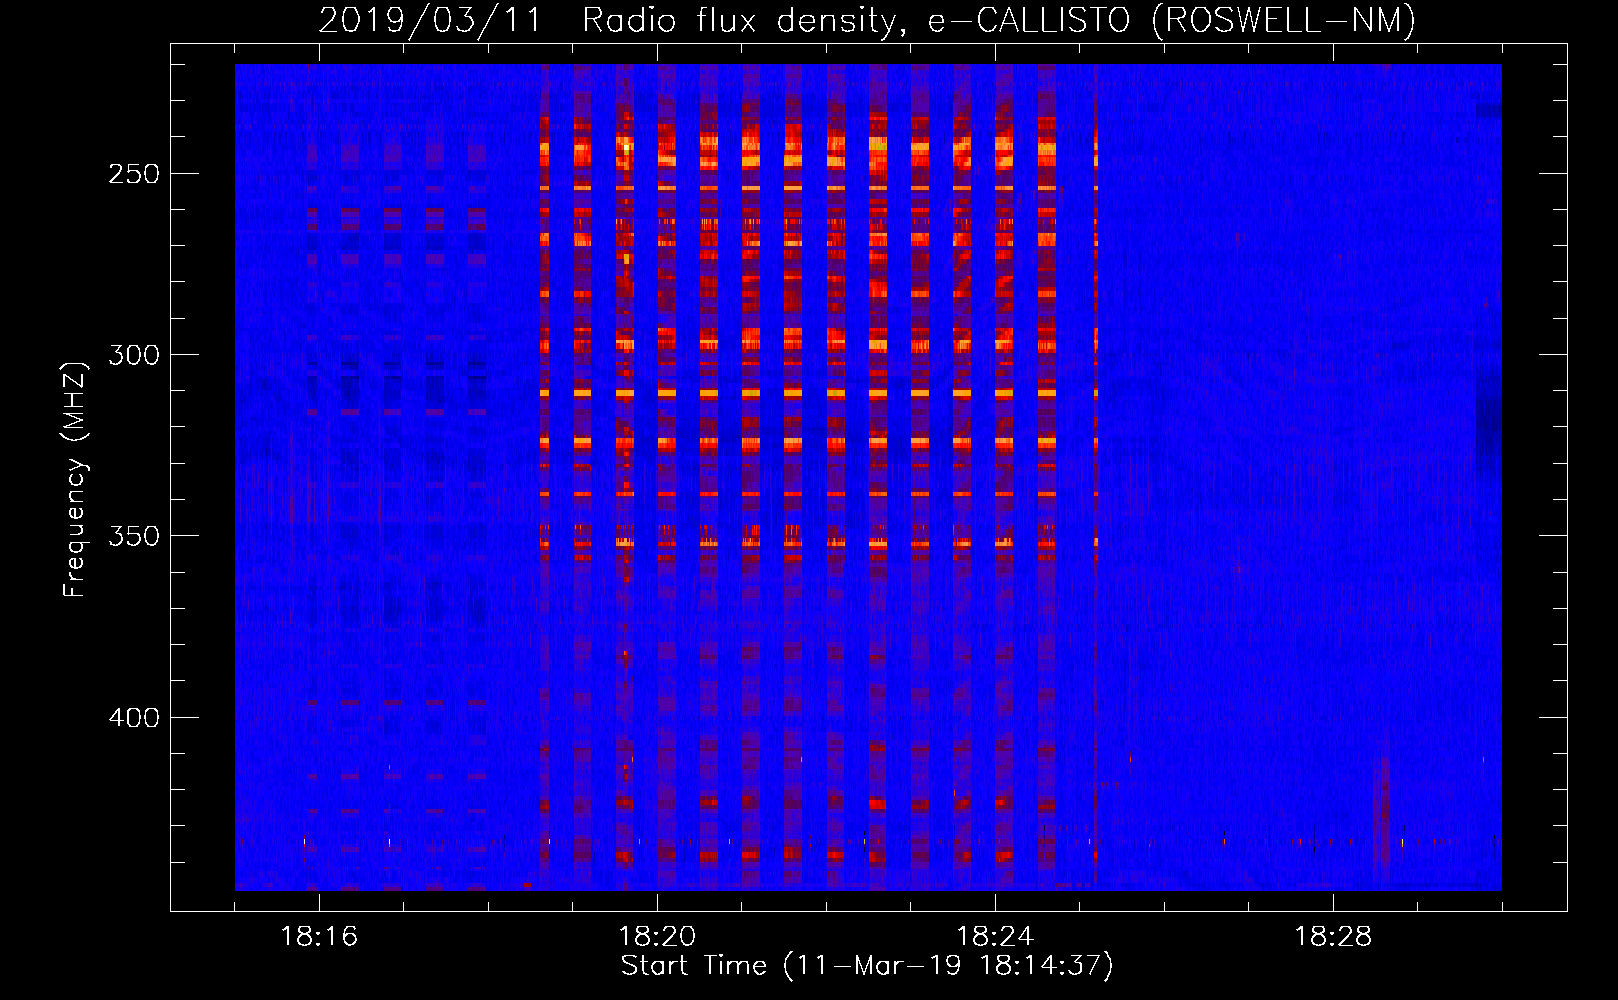Click the 18:20 time tick label

[x=657, y=937]
